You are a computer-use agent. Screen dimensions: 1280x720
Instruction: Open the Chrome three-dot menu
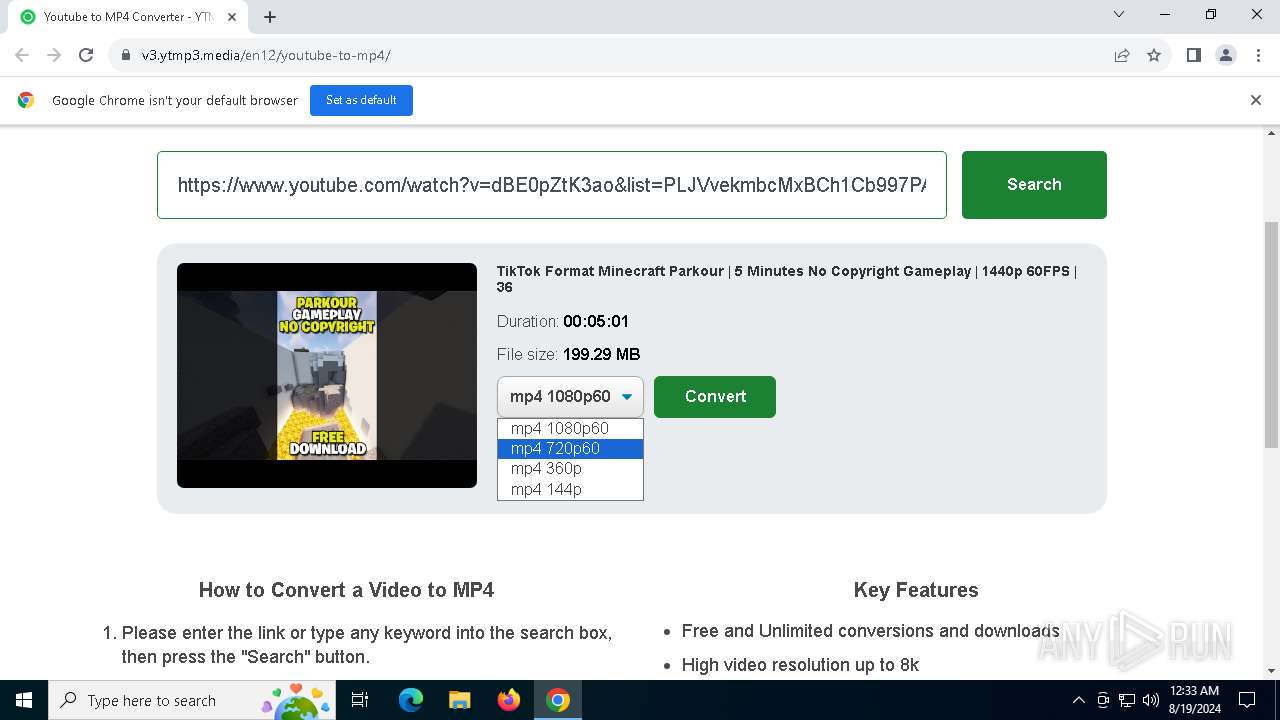1258,55
